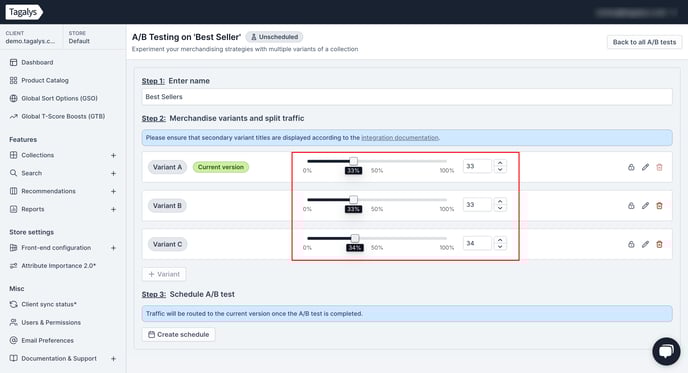688x373 pixels.
Task: Delete Variant A with trash icon
Action: 659,167
